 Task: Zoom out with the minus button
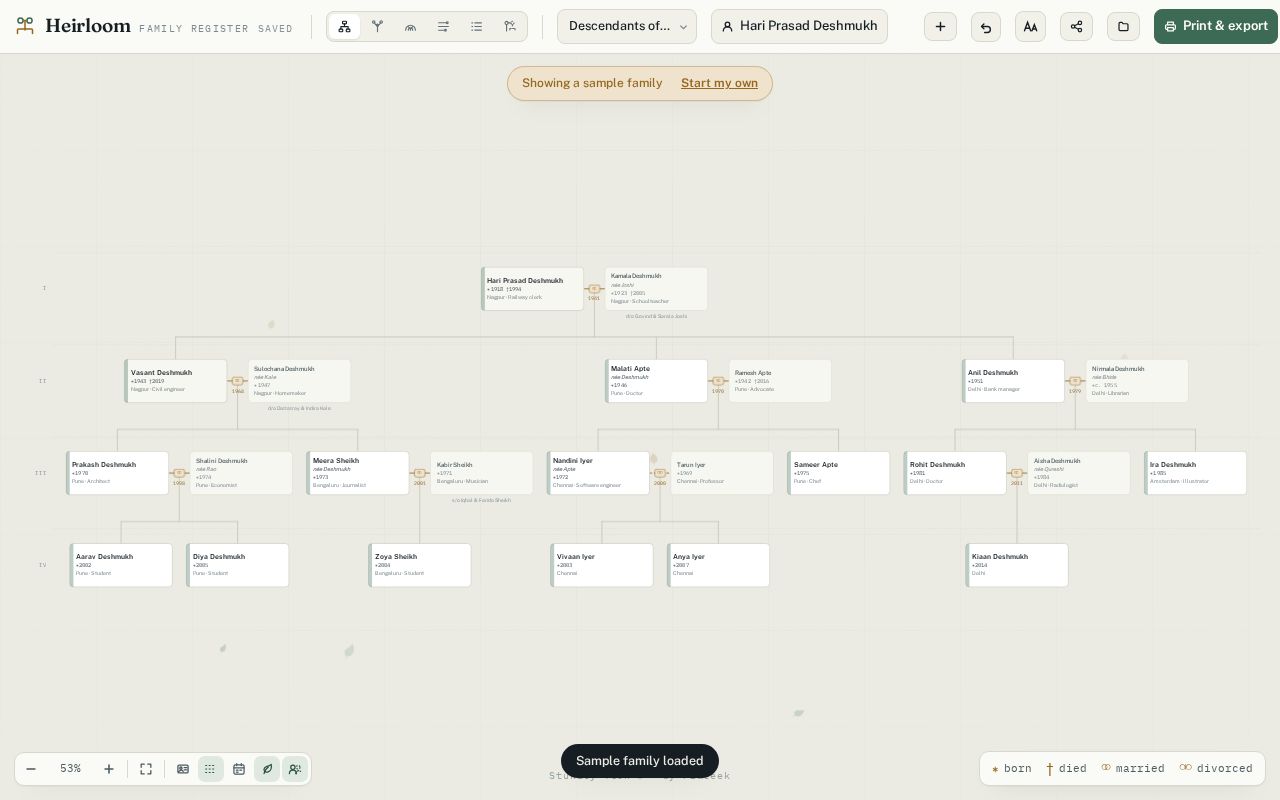tap(31, 769)
